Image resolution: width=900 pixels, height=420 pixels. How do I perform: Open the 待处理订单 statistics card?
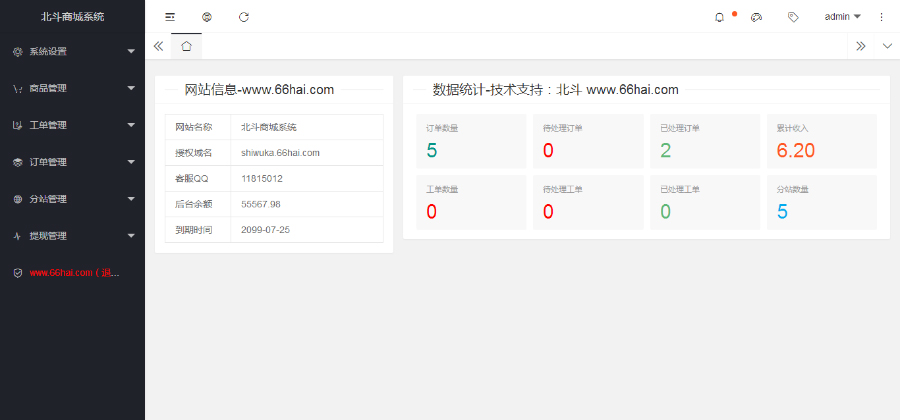(588, 141)
